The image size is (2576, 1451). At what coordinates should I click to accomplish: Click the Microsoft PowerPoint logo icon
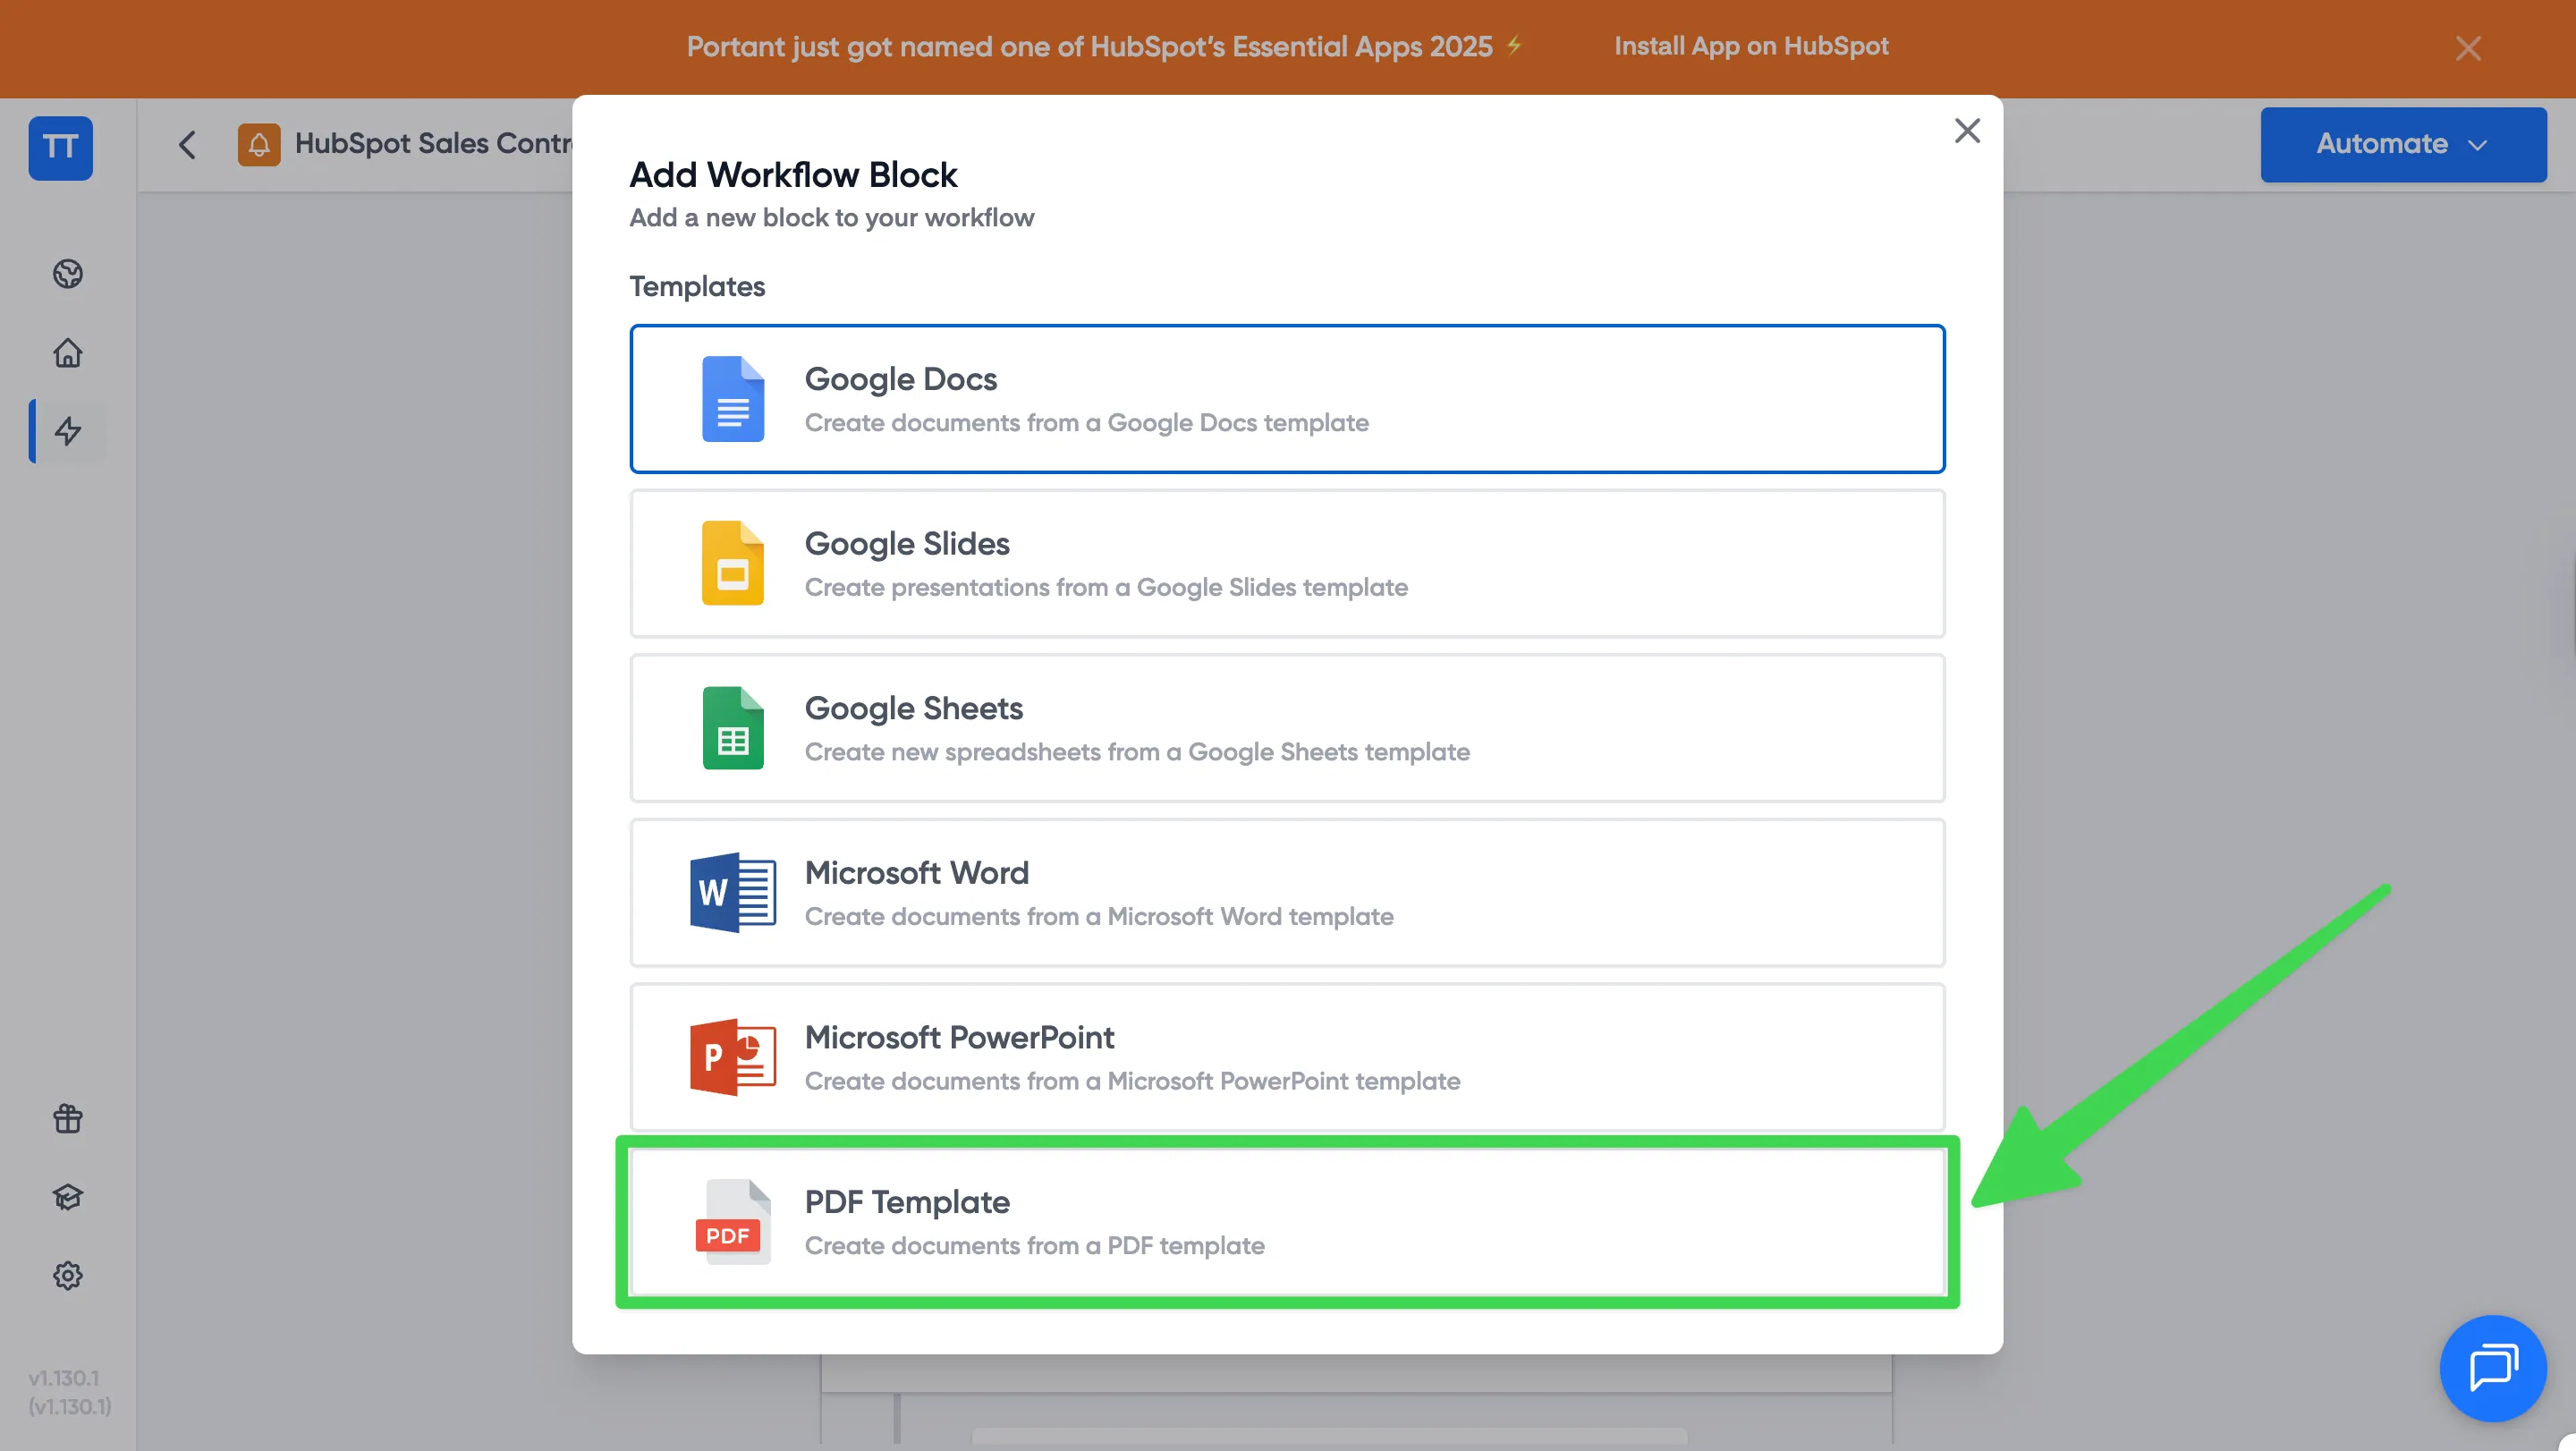click(x=733, y=1057)
